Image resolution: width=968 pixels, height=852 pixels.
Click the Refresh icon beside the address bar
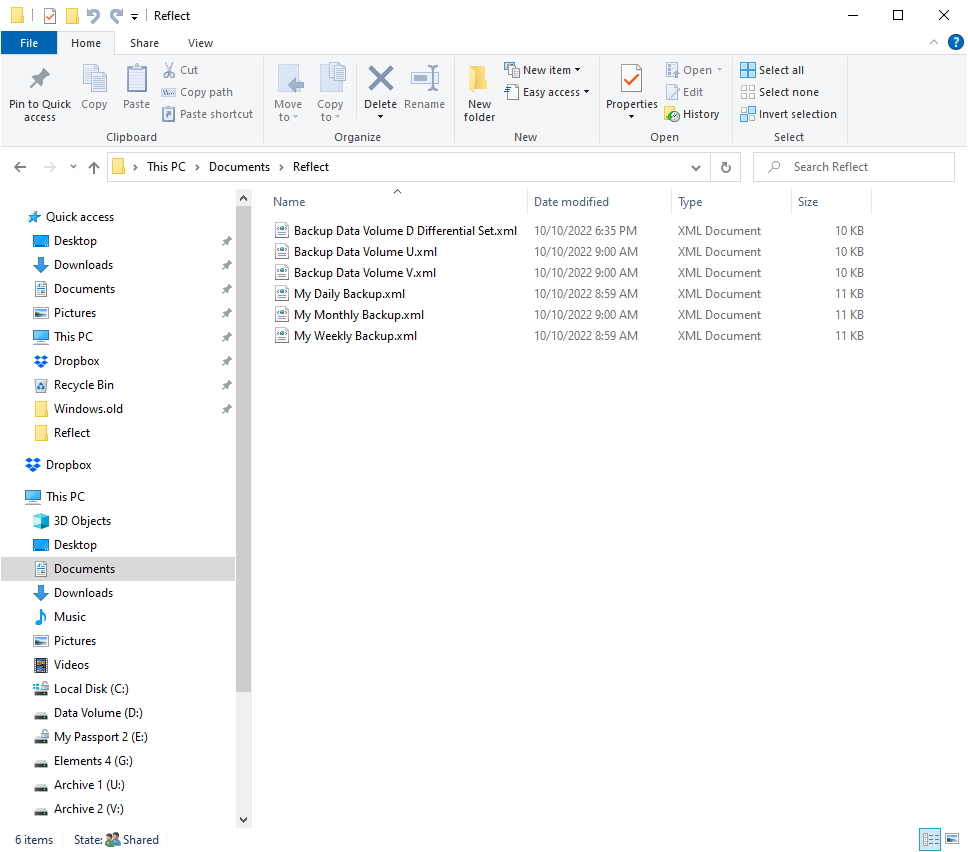pos(725,167)
